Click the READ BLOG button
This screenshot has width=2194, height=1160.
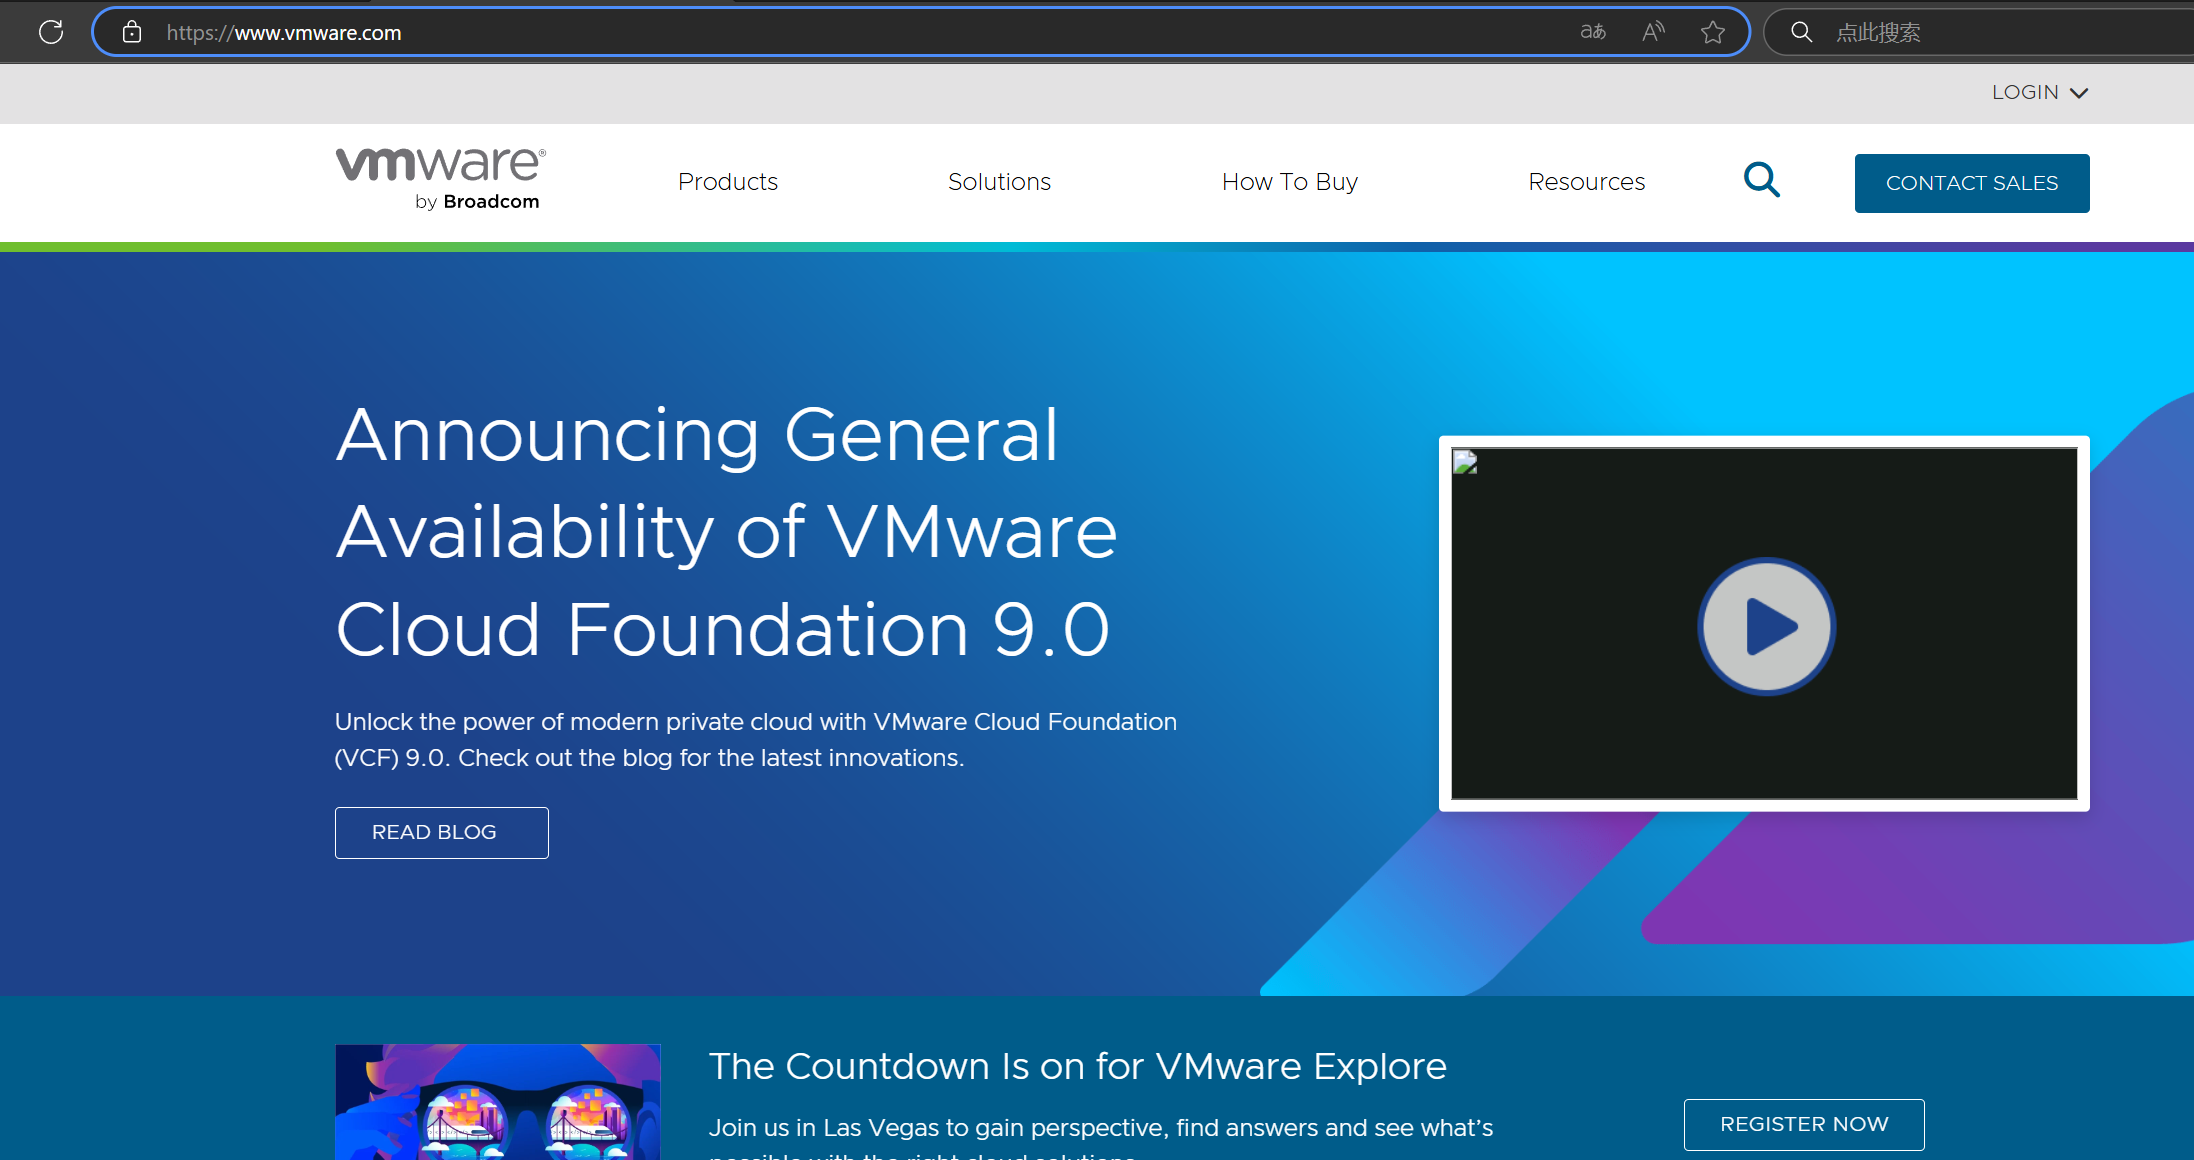pos(441,832)
